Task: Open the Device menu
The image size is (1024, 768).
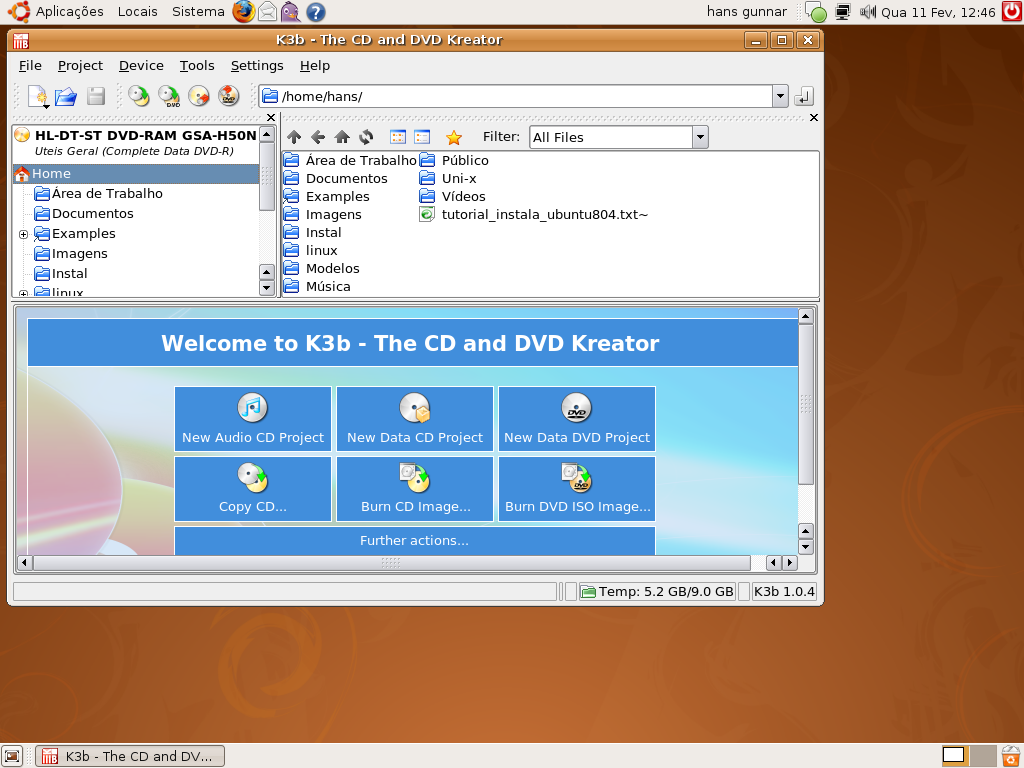Action: coord(141,65)
